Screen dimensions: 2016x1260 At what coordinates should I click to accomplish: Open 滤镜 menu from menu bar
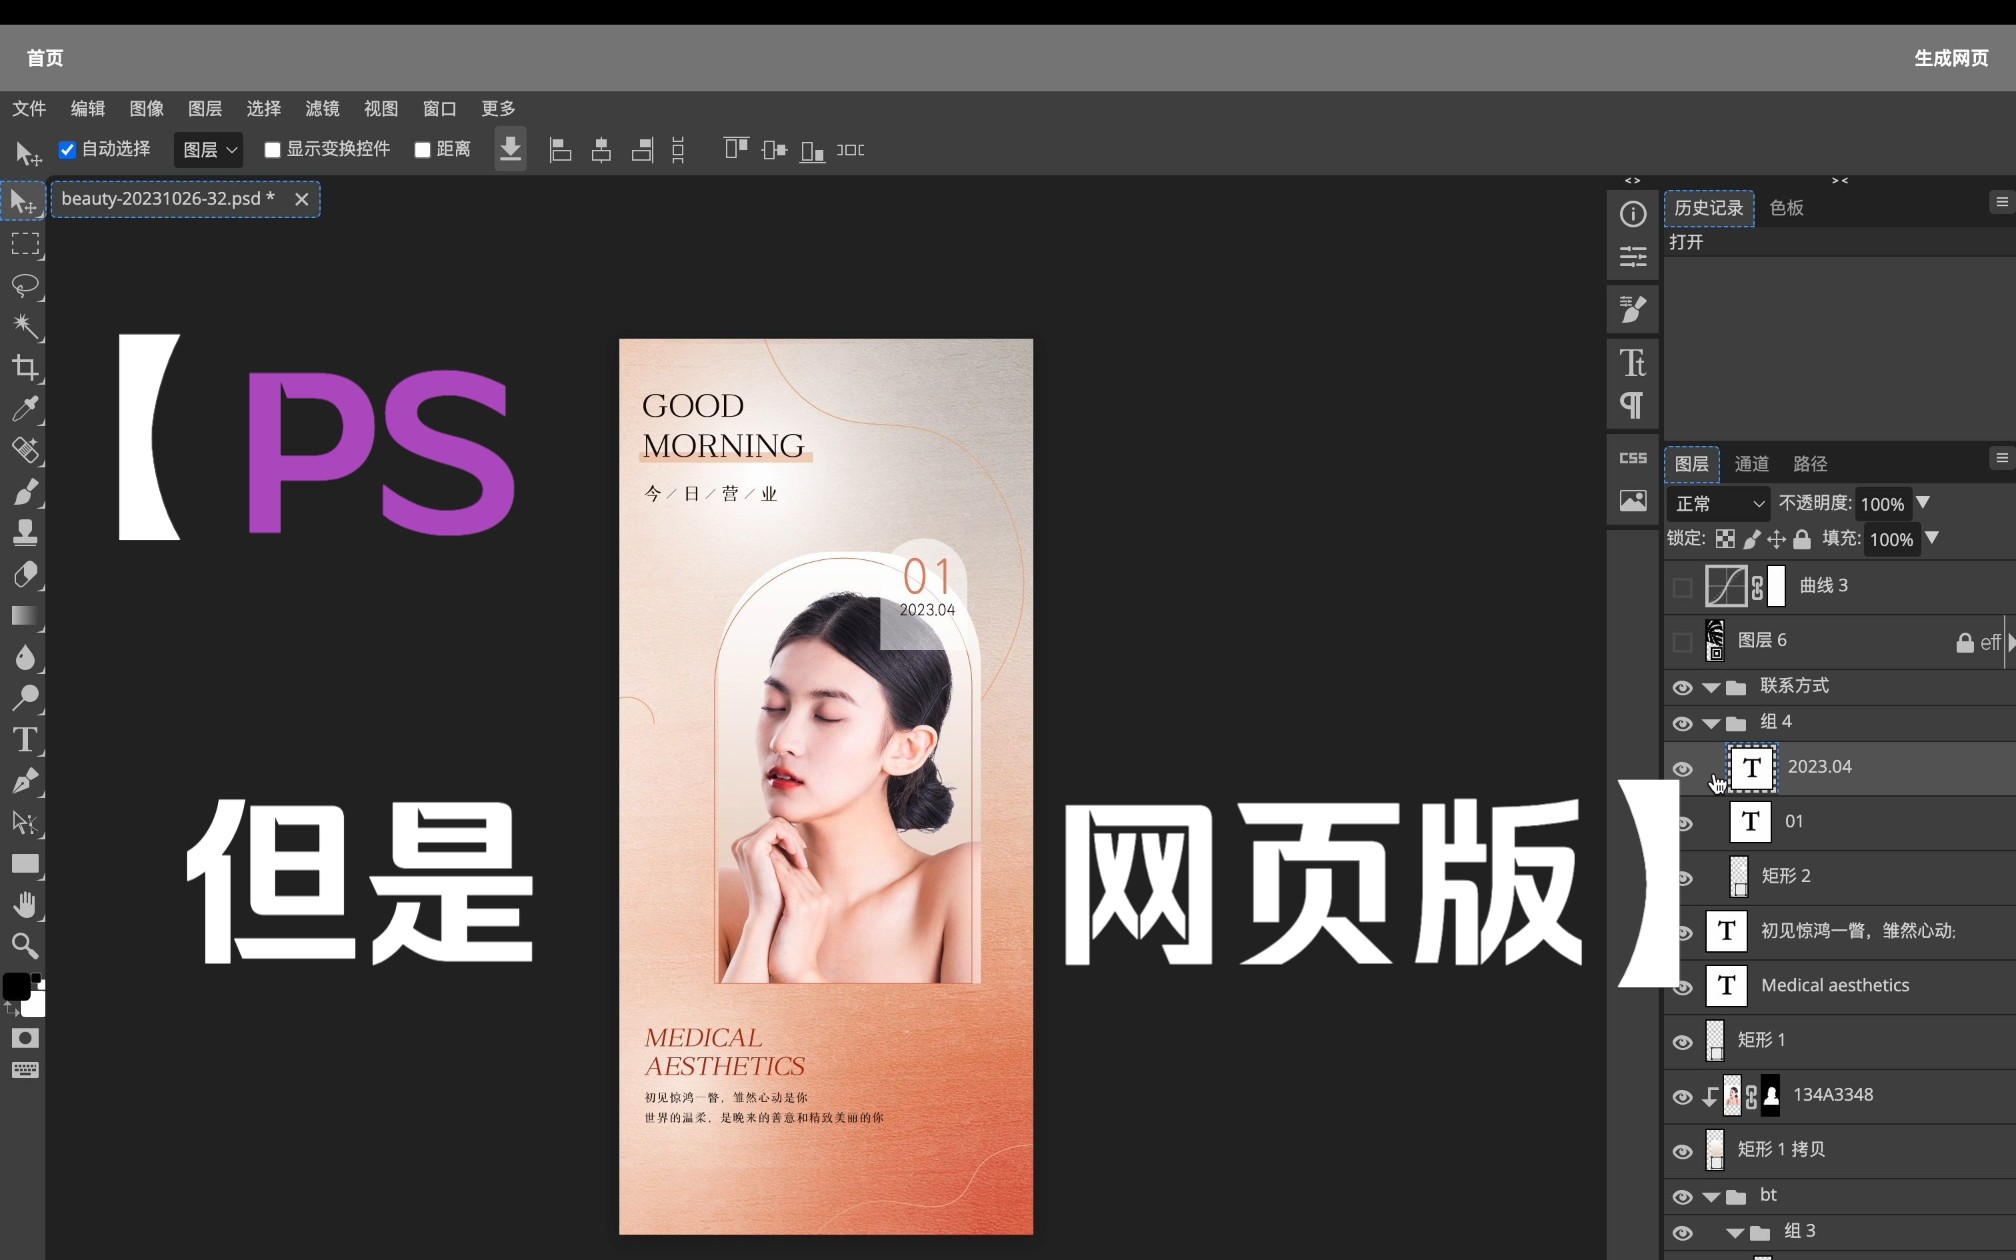(321, 107)
